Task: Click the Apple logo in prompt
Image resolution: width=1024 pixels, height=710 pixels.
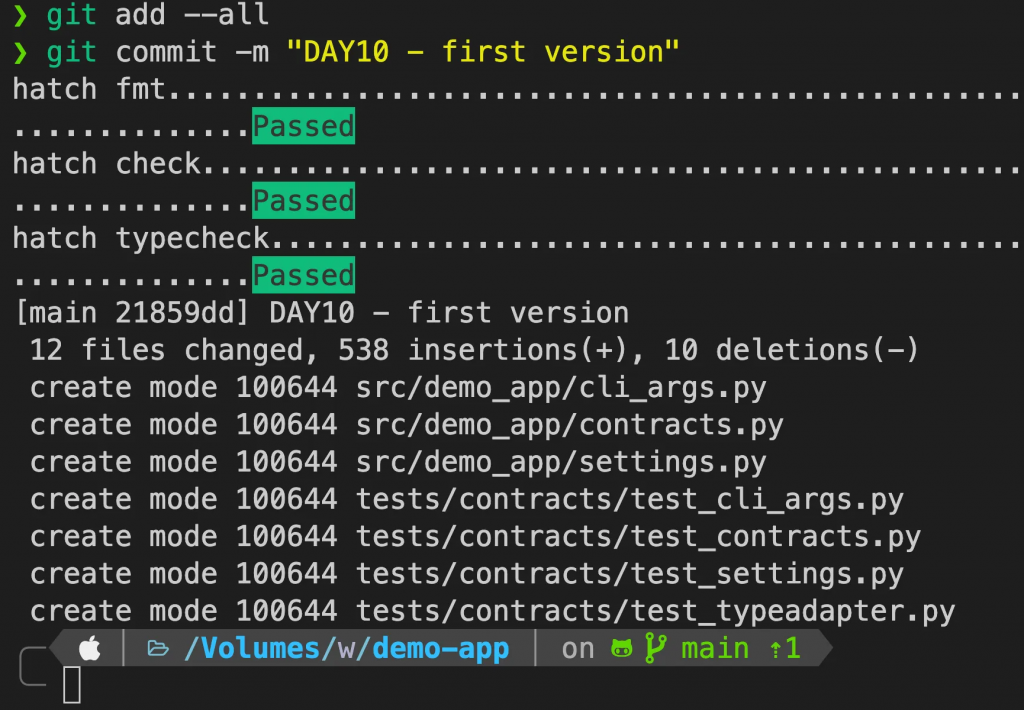Action: coord(89,649)
